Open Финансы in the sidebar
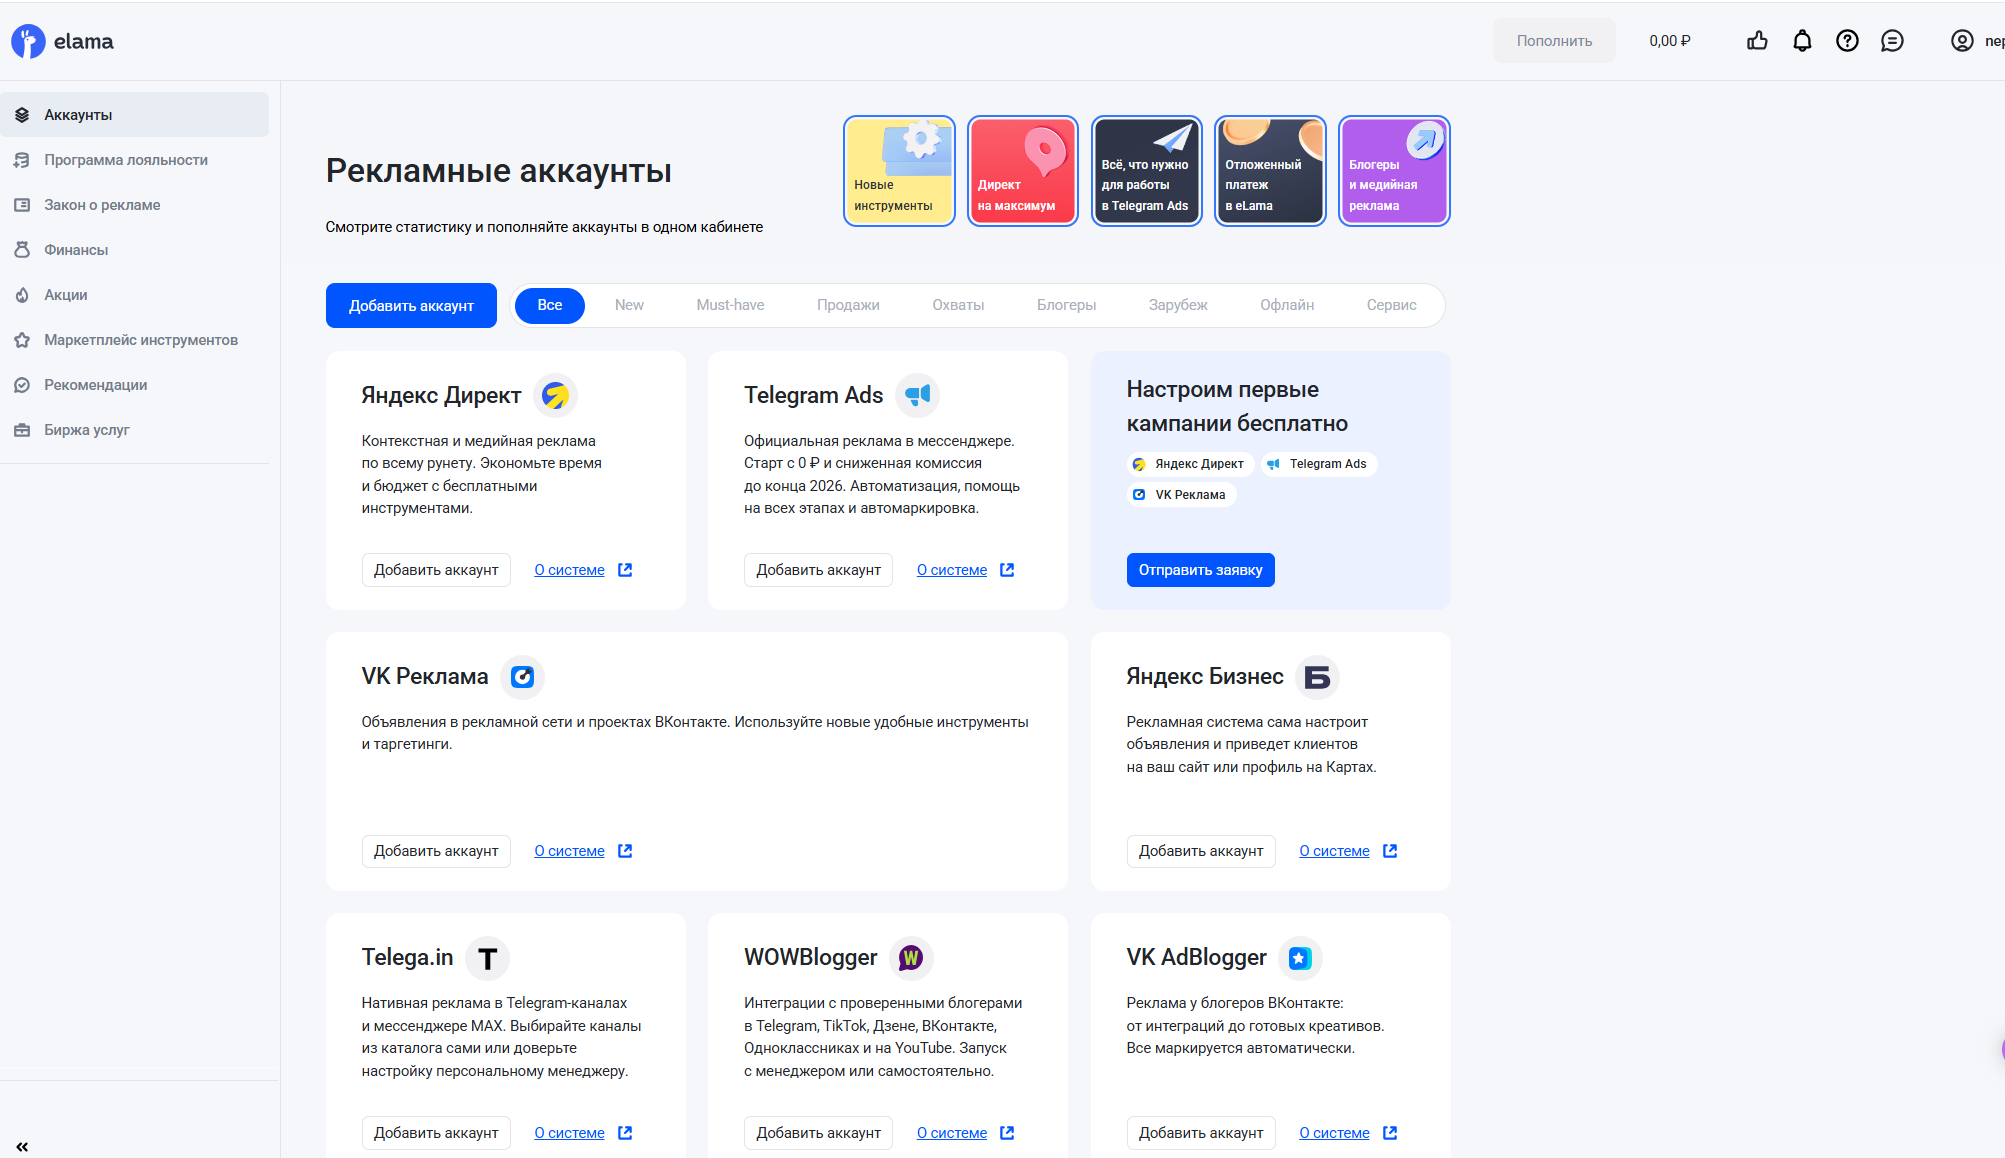 coord(76,250)
